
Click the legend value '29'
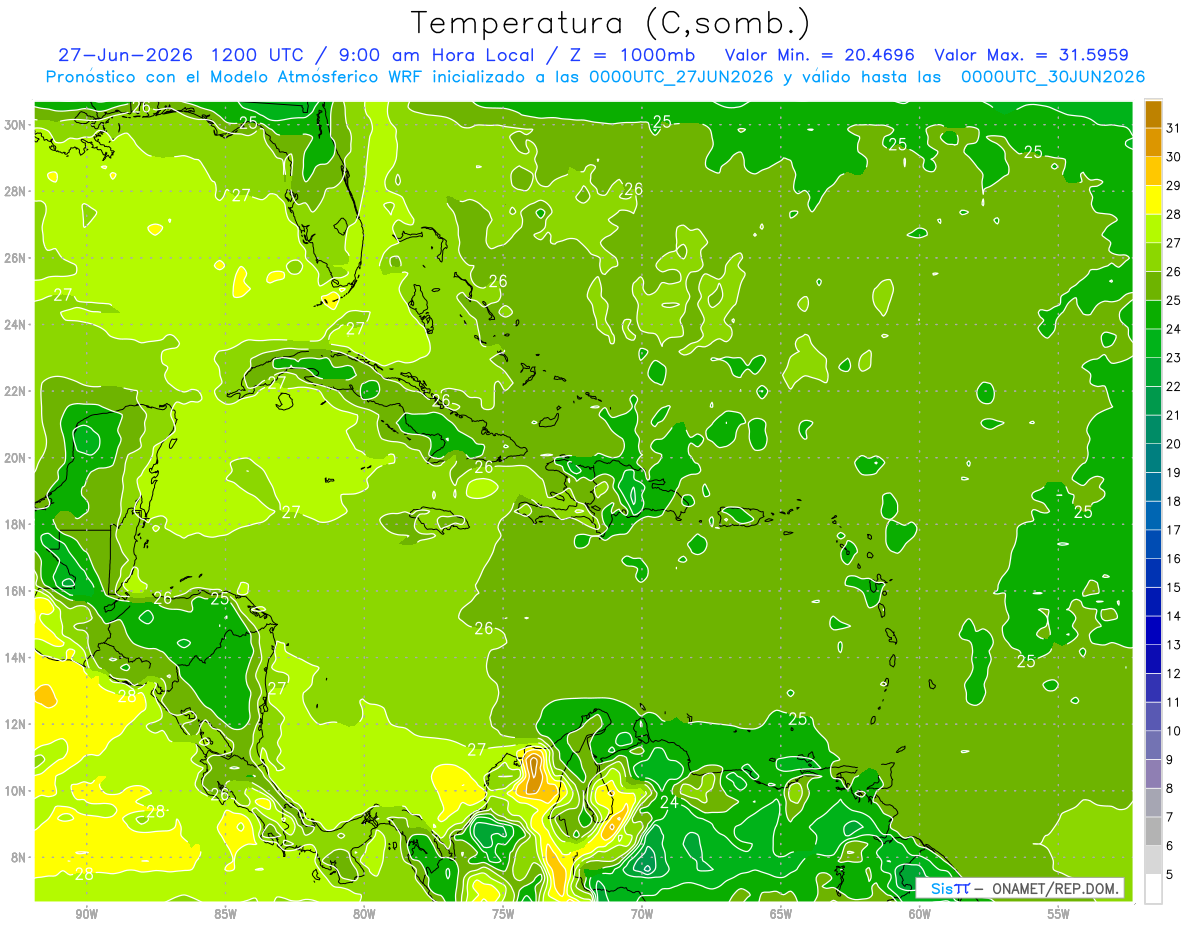[1174, 185]
